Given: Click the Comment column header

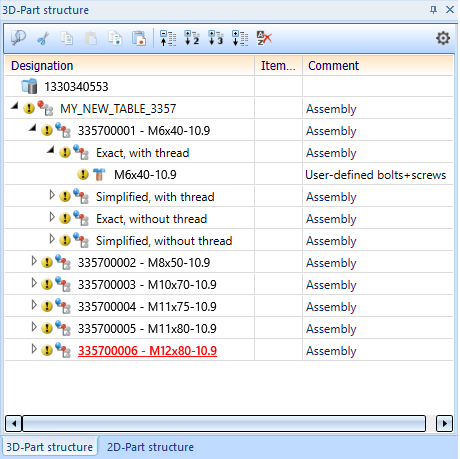Looking at the screenshot, I should (378, 66).
